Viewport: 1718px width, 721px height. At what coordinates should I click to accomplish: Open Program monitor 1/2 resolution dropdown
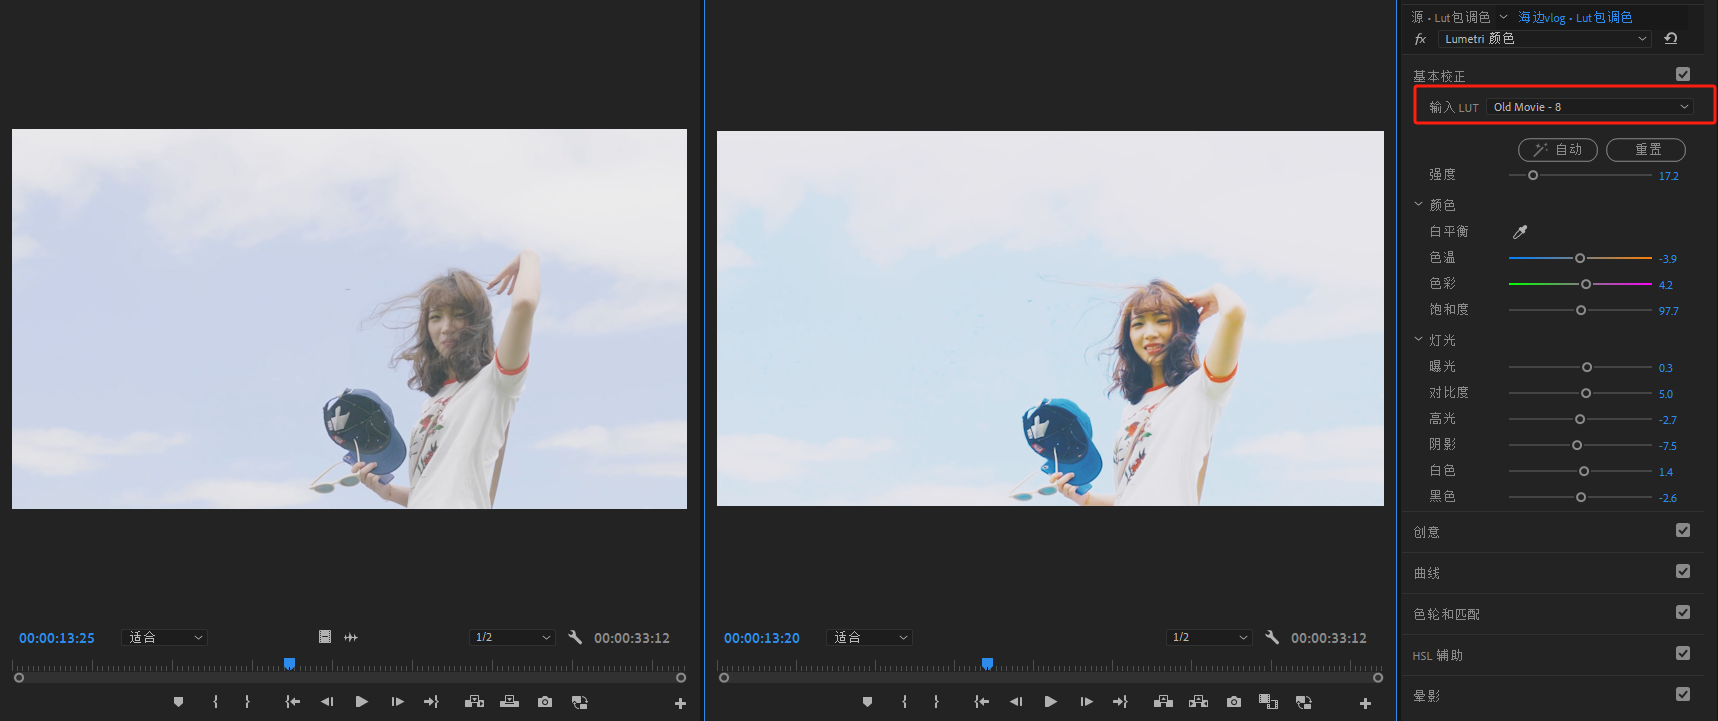[x=1209, y=637]
